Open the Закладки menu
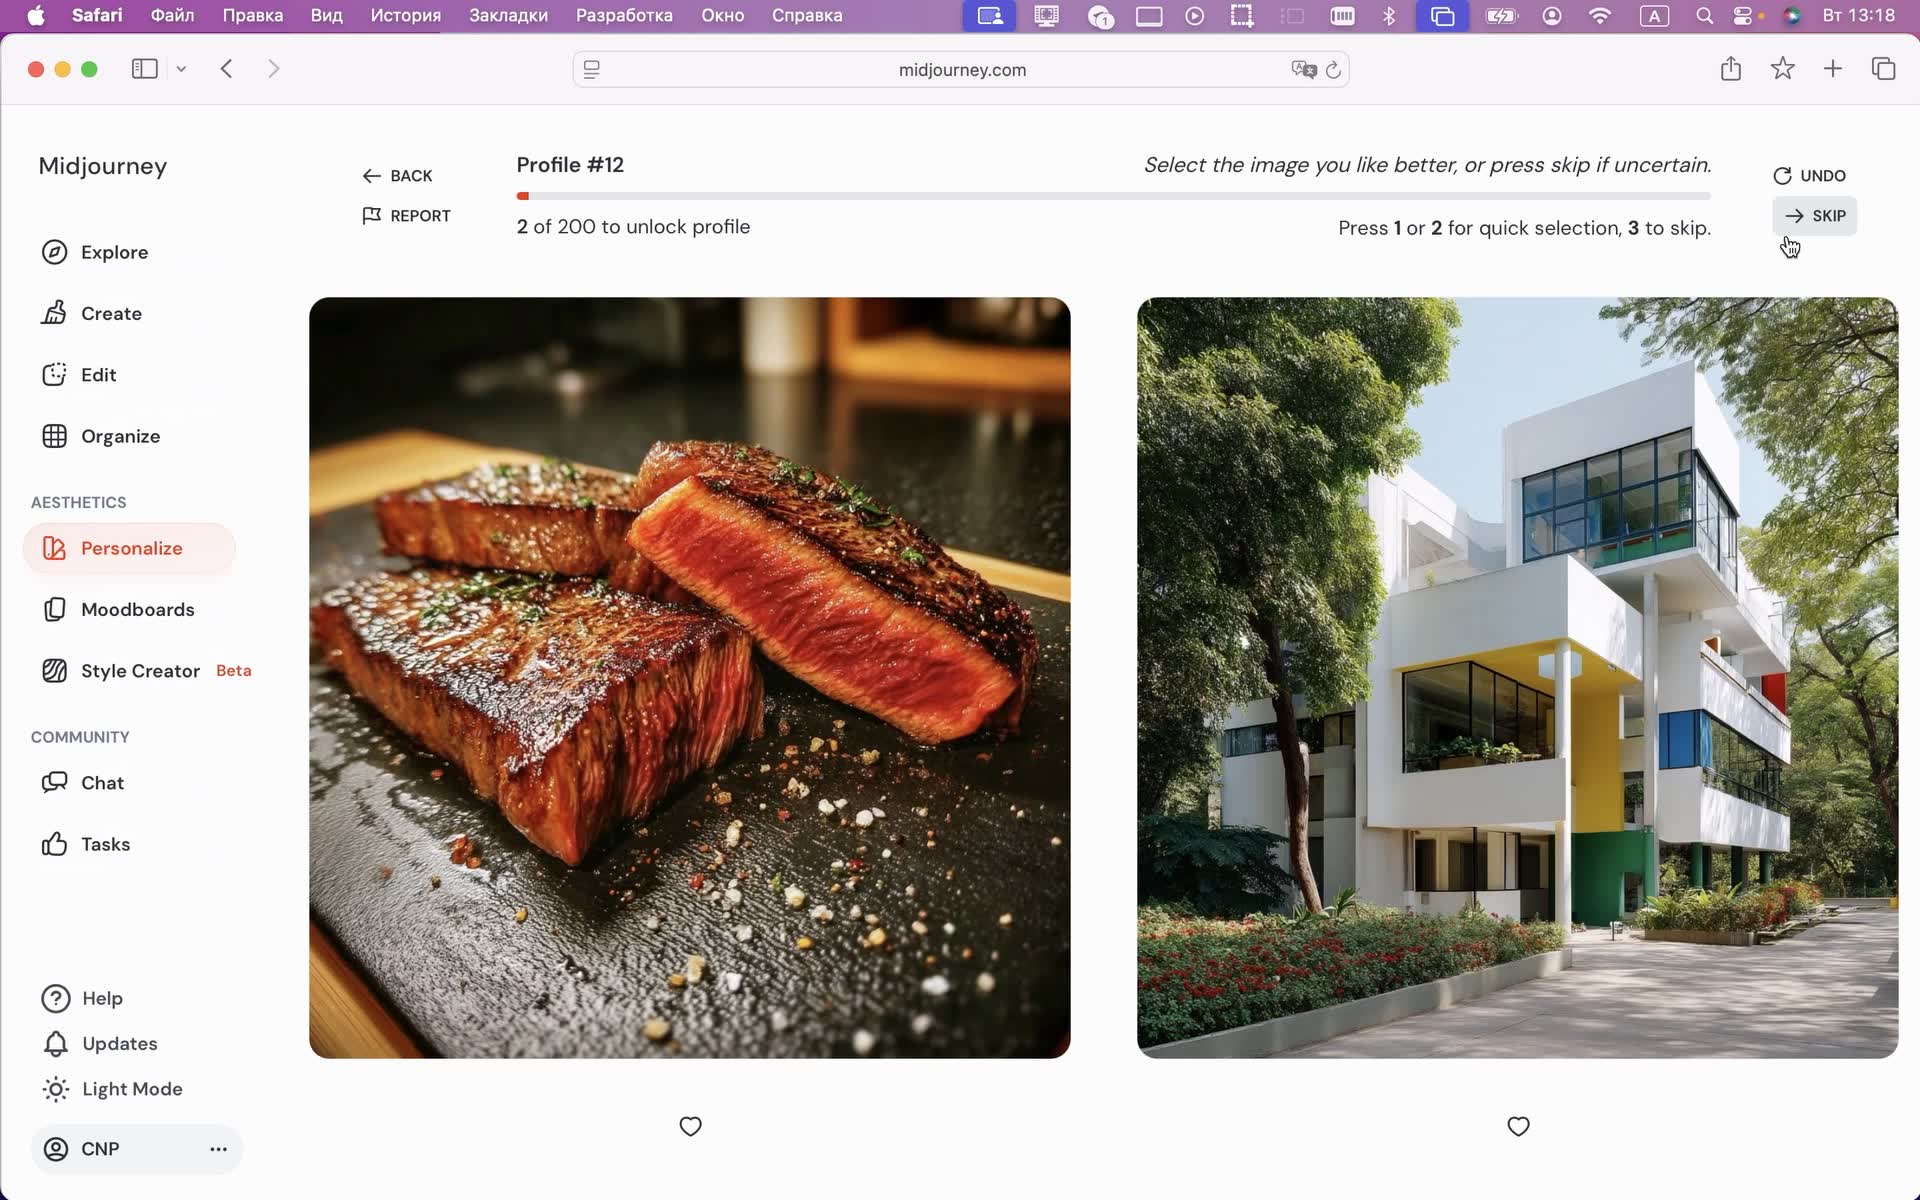 tap(508, 15)
